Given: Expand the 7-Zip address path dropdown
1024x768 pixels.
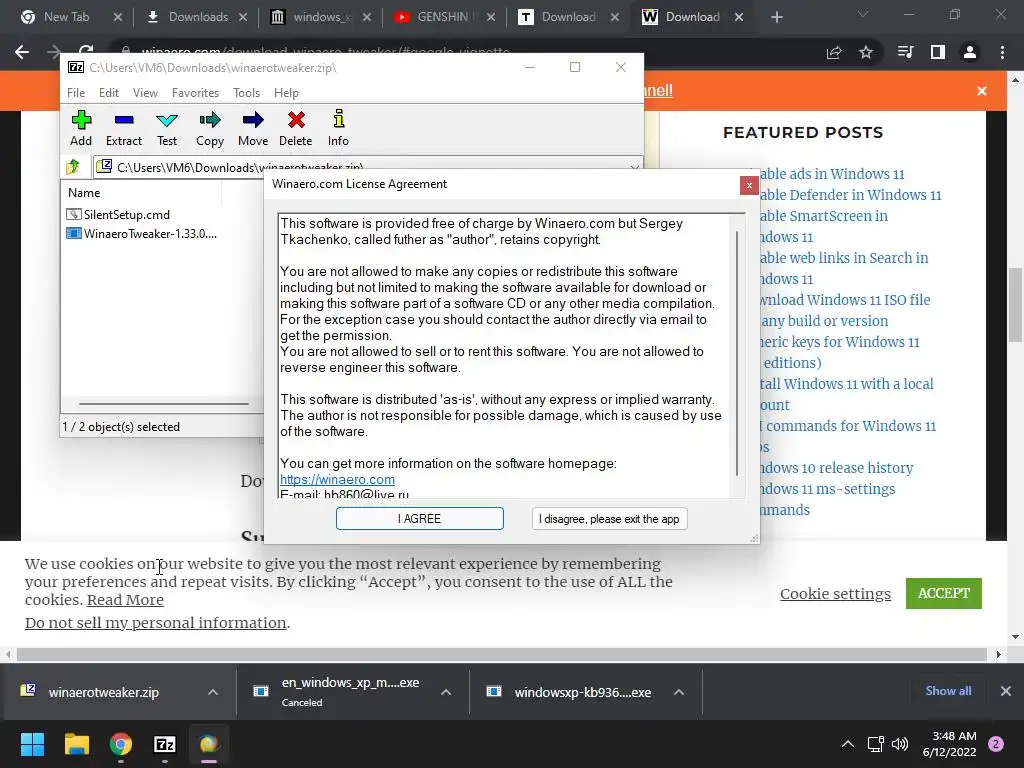Looking at the screenshot, I should click(634, 168).
